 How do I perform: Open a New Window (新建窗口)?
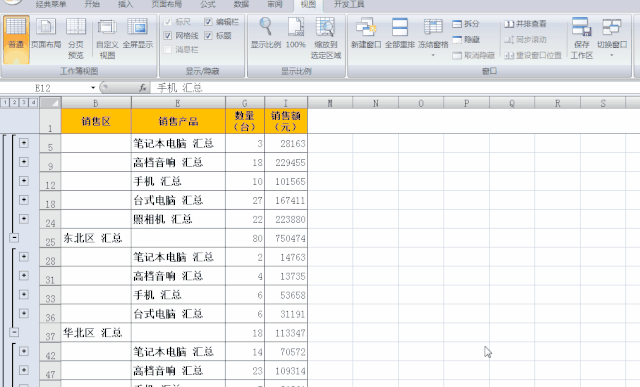coord(366,33)
